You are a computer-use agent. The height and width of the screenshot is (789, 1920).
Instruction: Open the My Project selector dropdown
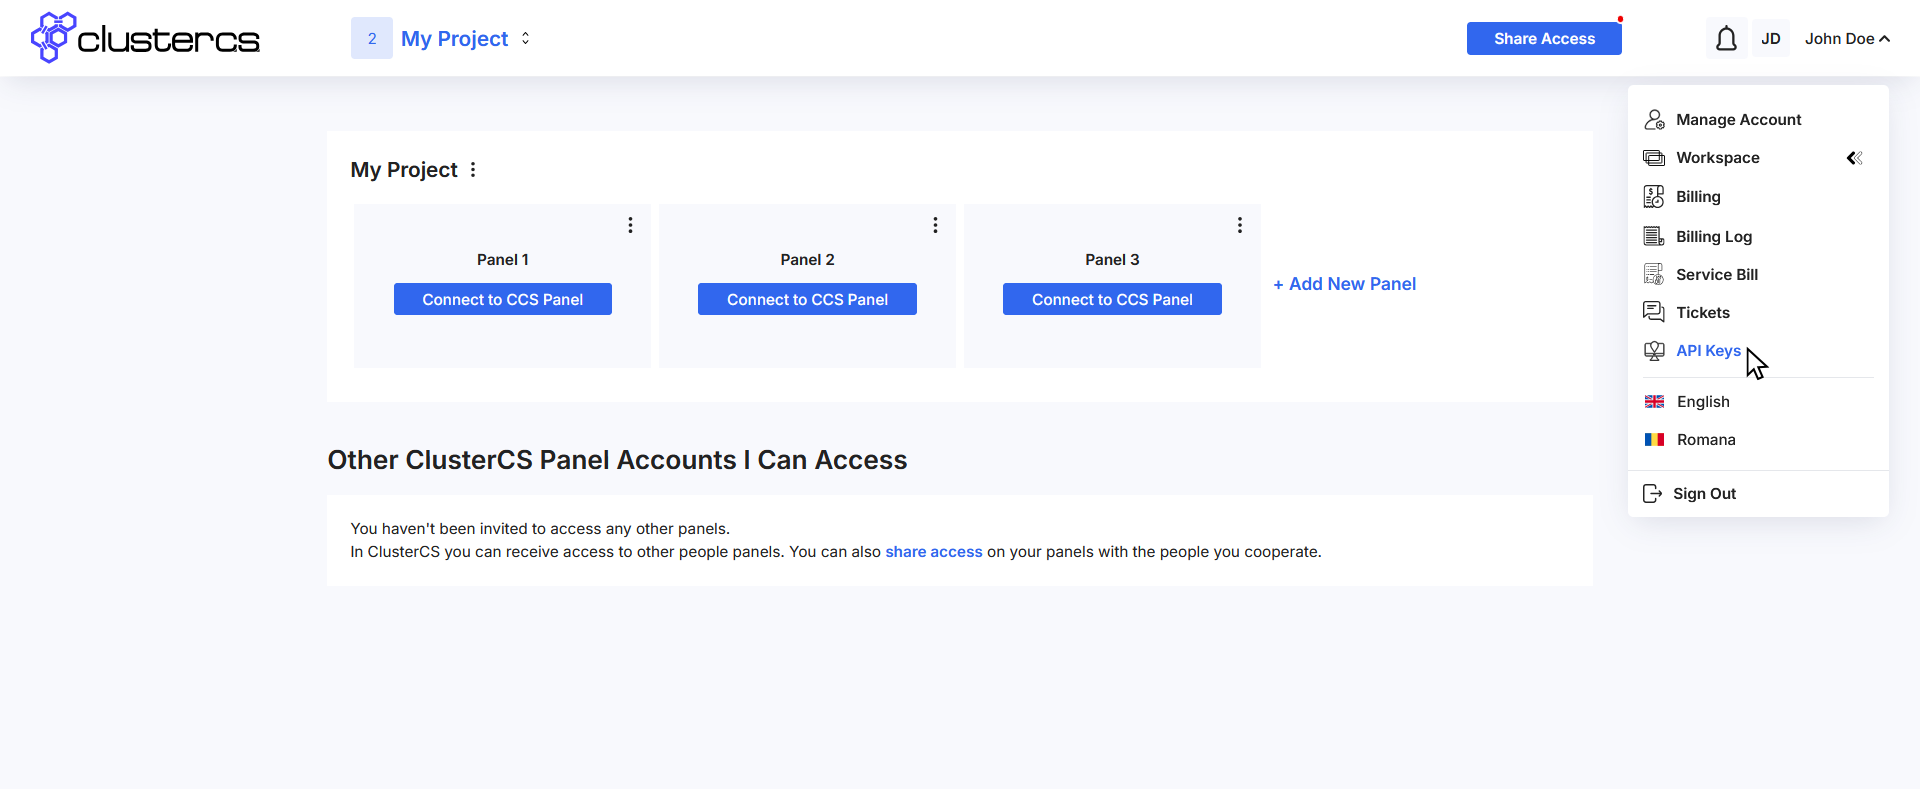(x=466, y=38)
